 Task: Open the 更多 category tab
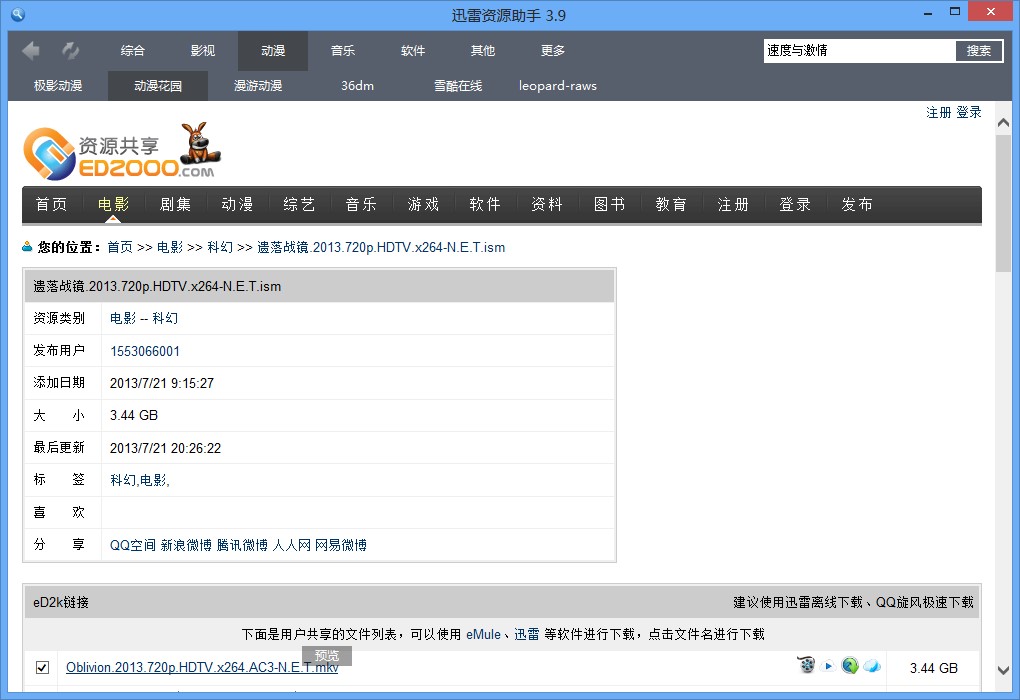pyautogui.click(x=553, y=51)
